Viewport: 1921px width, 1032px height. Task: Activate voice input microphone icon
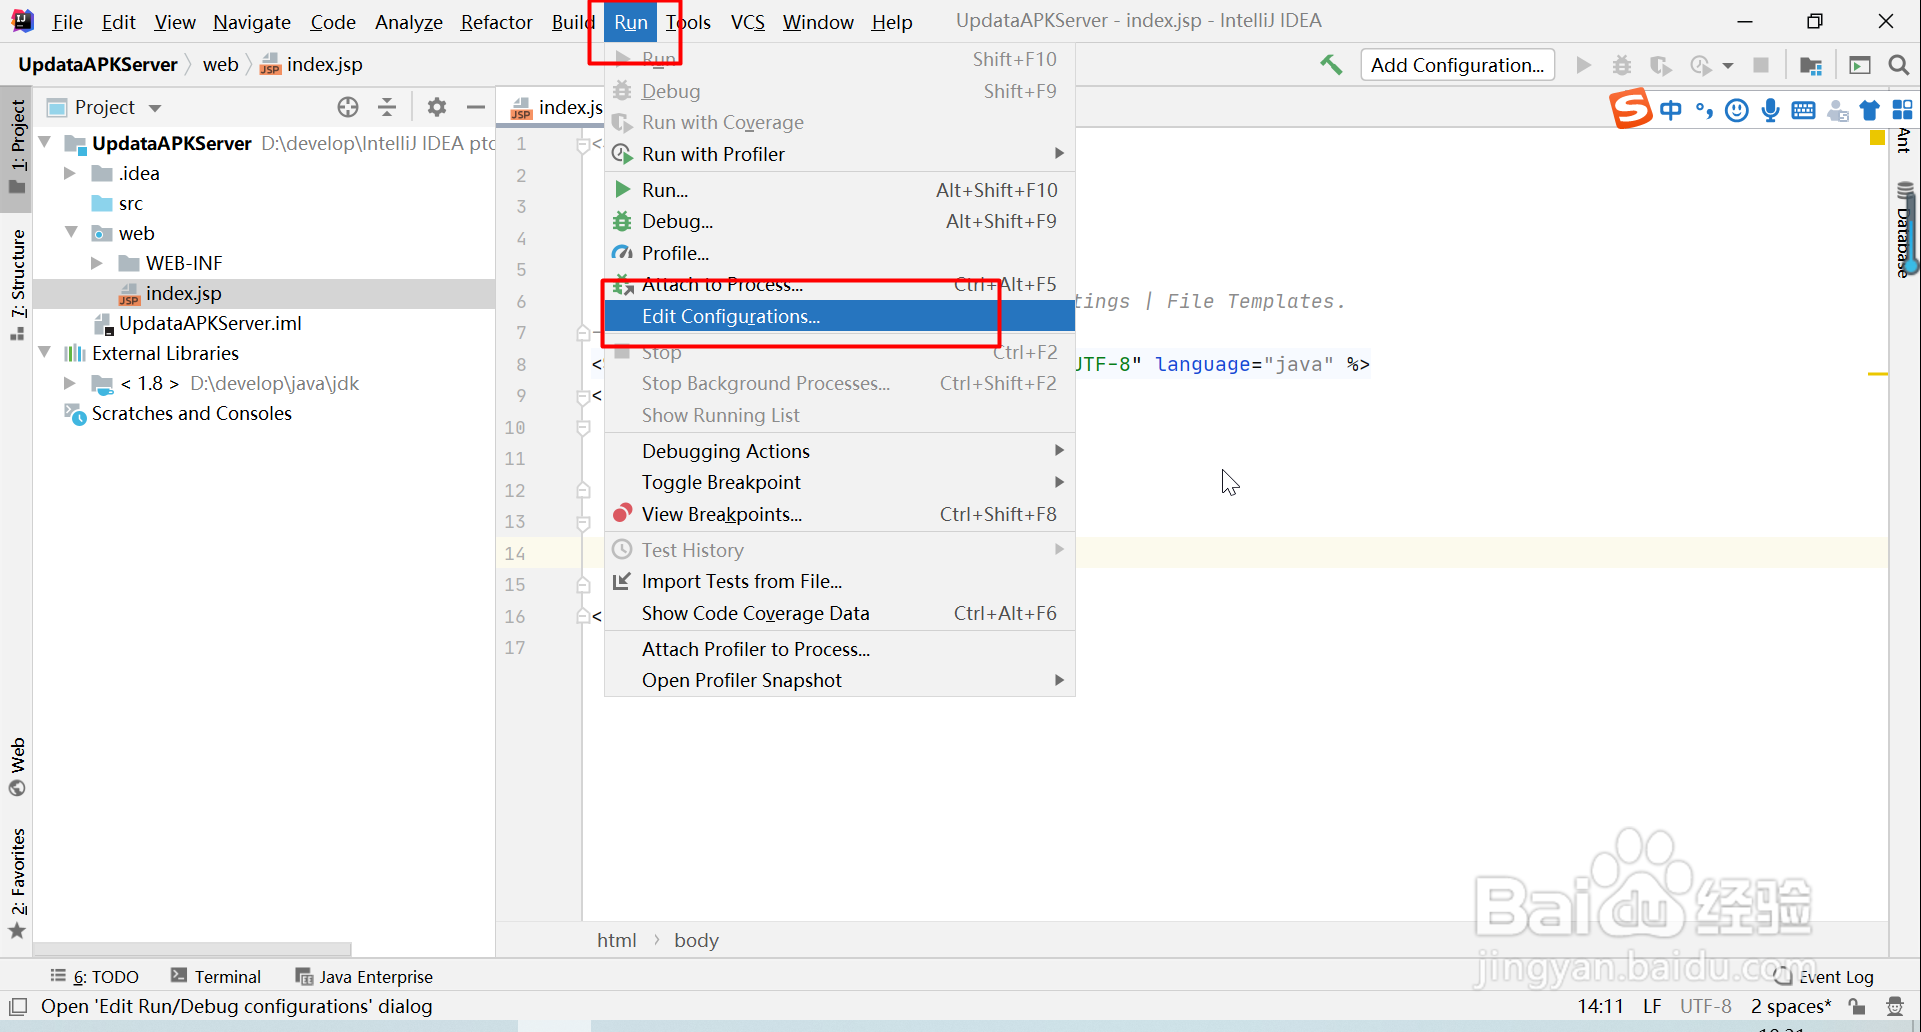pyautogui.click(x=1770, y=110)
